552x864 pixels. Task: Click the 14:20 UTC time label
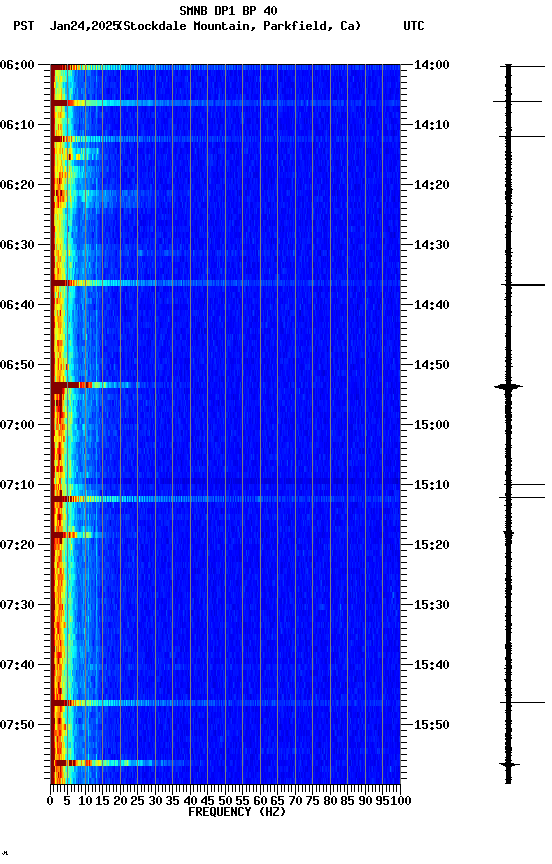pos(432,185)
